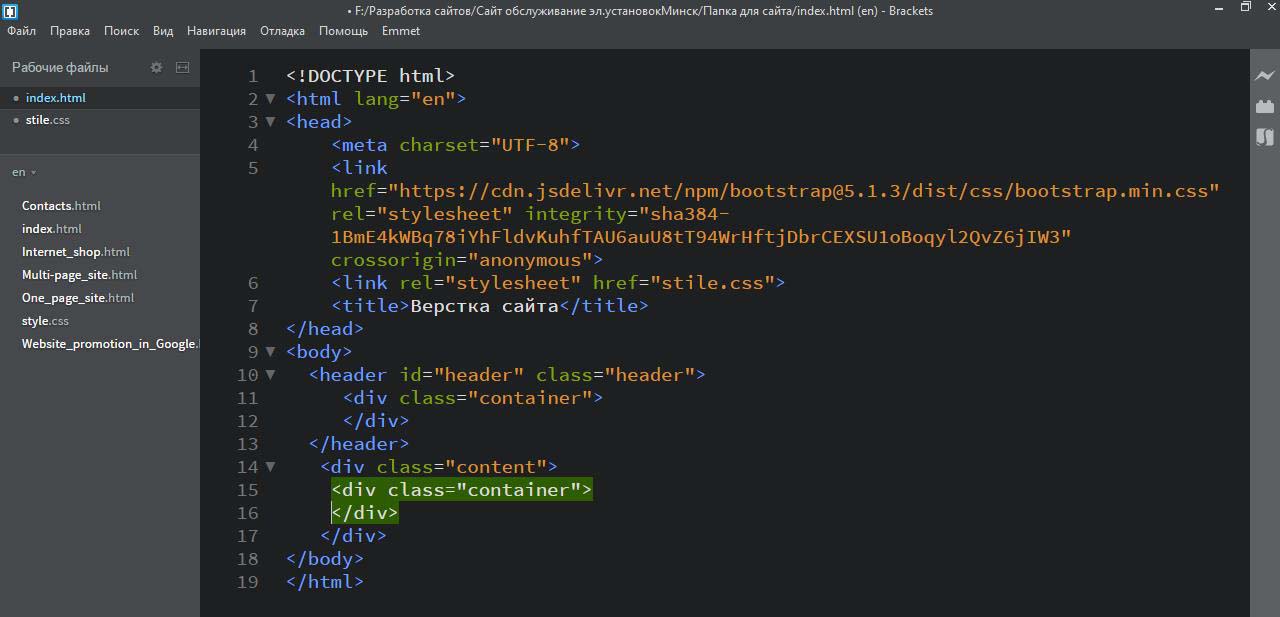Collapse the html tag on line 2

point(270,99)
